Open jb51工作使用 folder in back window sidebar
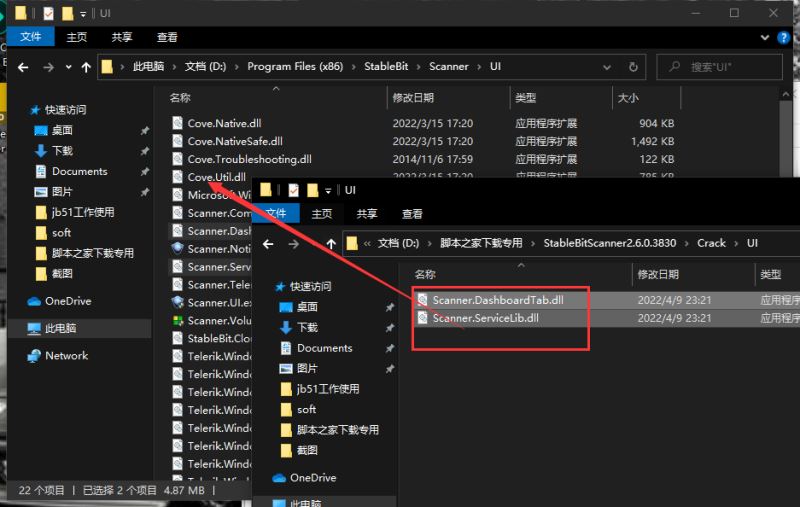This screenshot has height=507, width=800. coord(83,212)
